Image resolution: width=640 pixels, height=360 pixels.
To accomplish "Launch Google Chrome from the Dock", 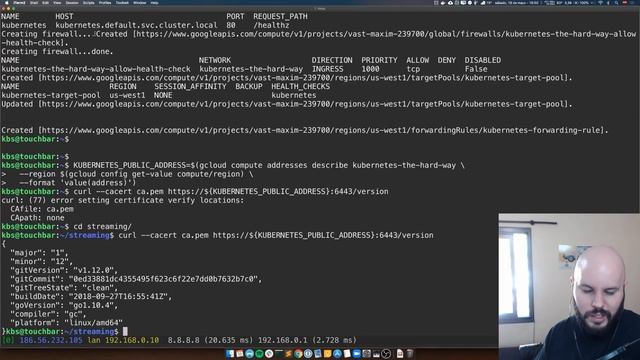I will point(298,353).
